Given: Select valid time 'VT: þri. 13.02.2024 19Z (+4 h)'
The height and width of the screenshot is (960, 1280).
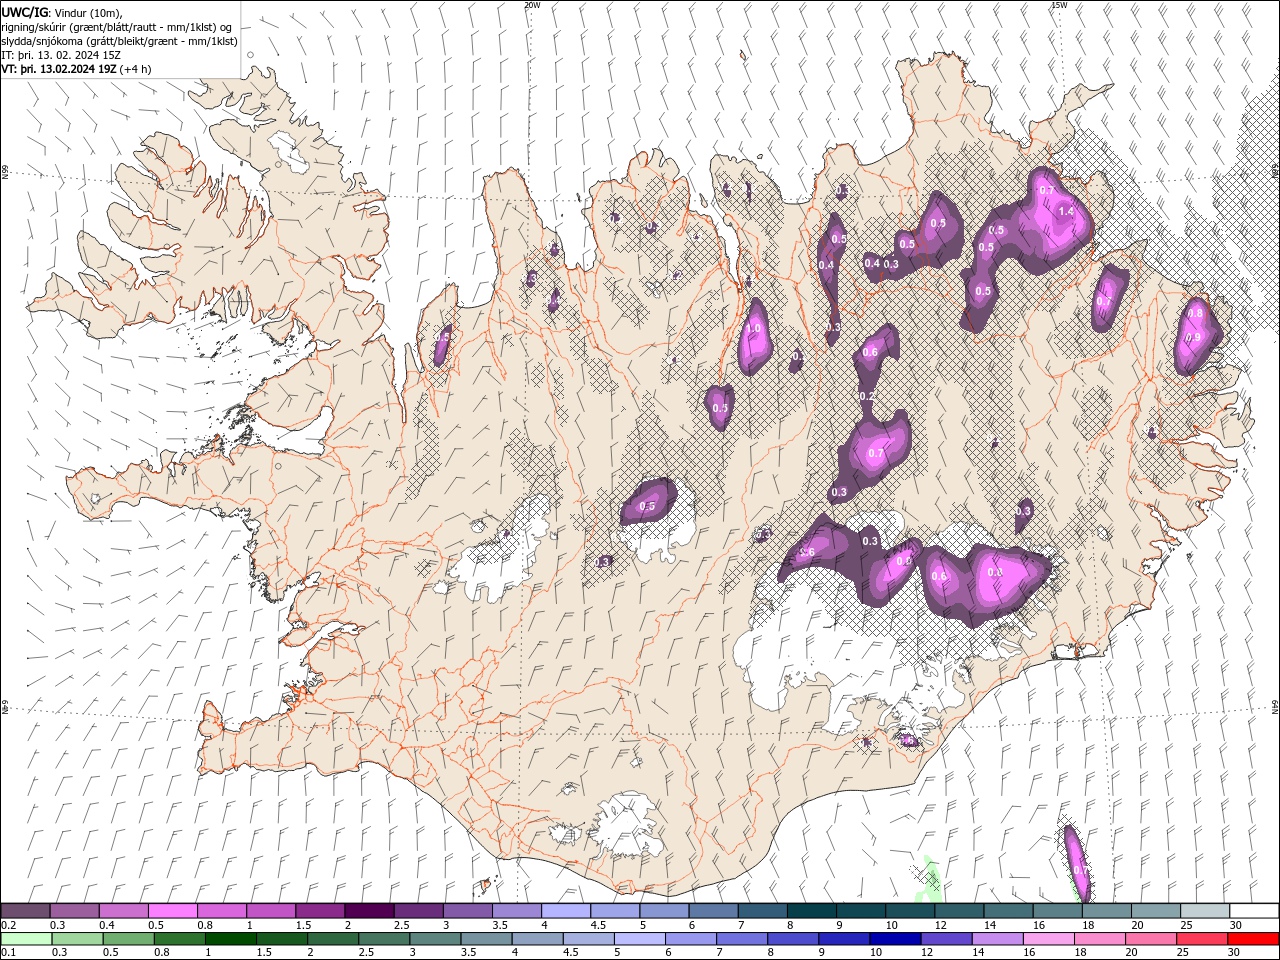Looking at the screenshot, I should point(77,69).
